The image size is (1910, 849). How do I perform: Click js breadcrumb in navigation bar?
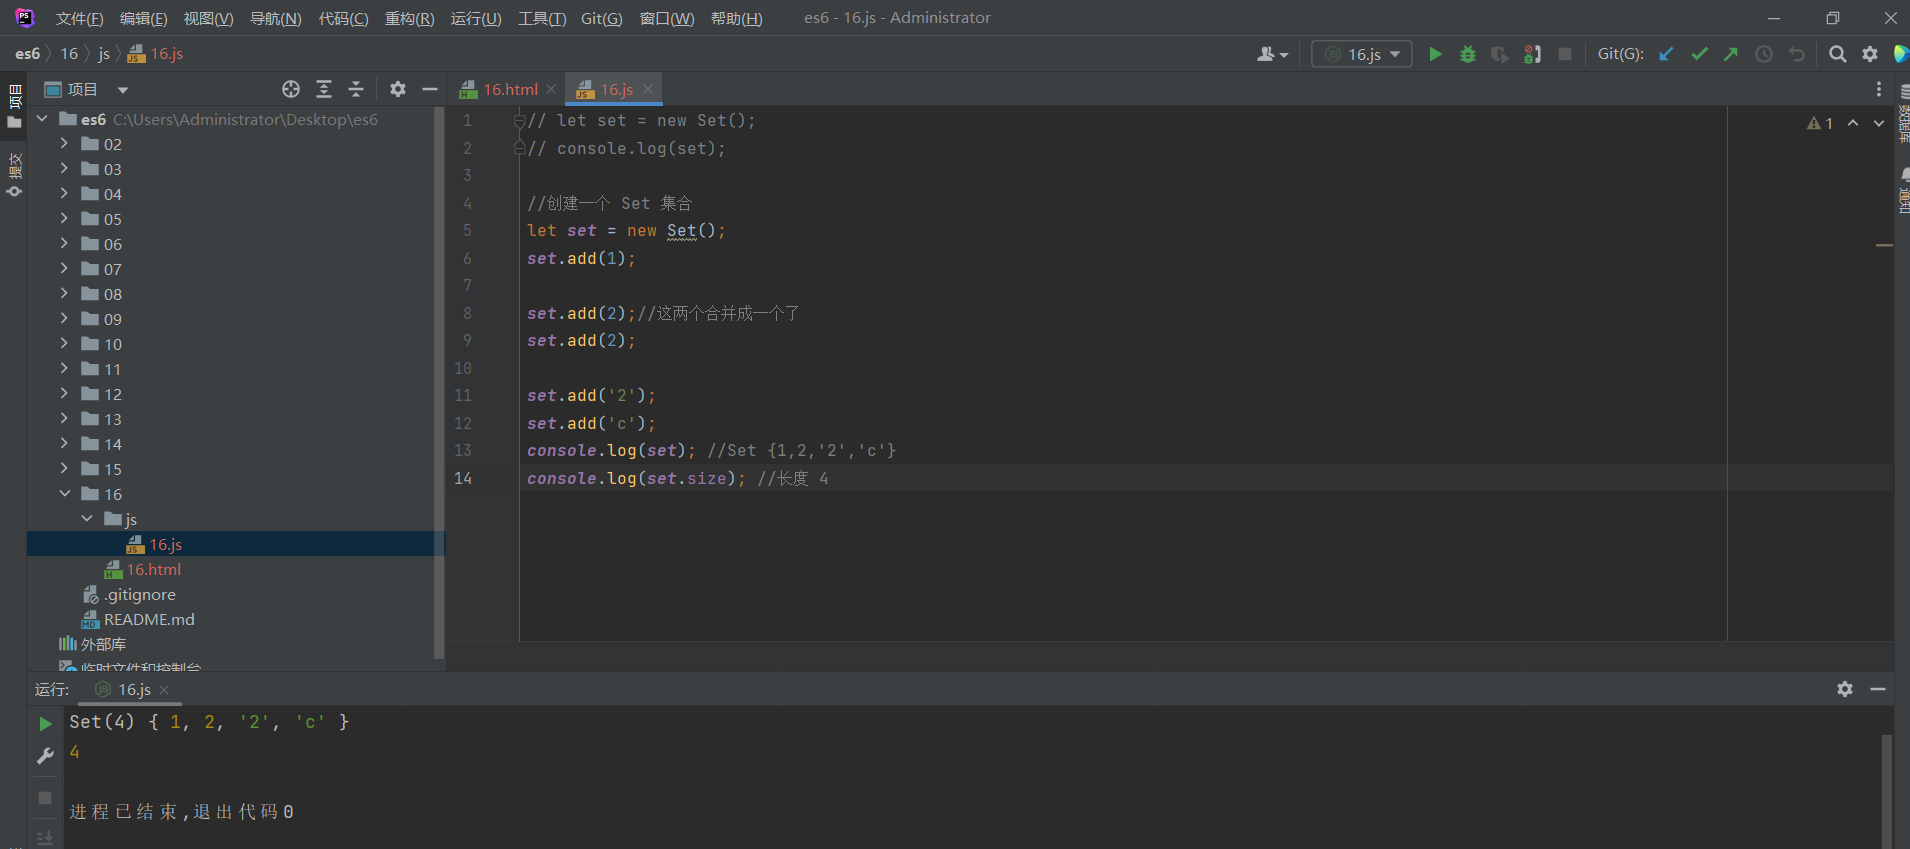click(x=104, y=54)
